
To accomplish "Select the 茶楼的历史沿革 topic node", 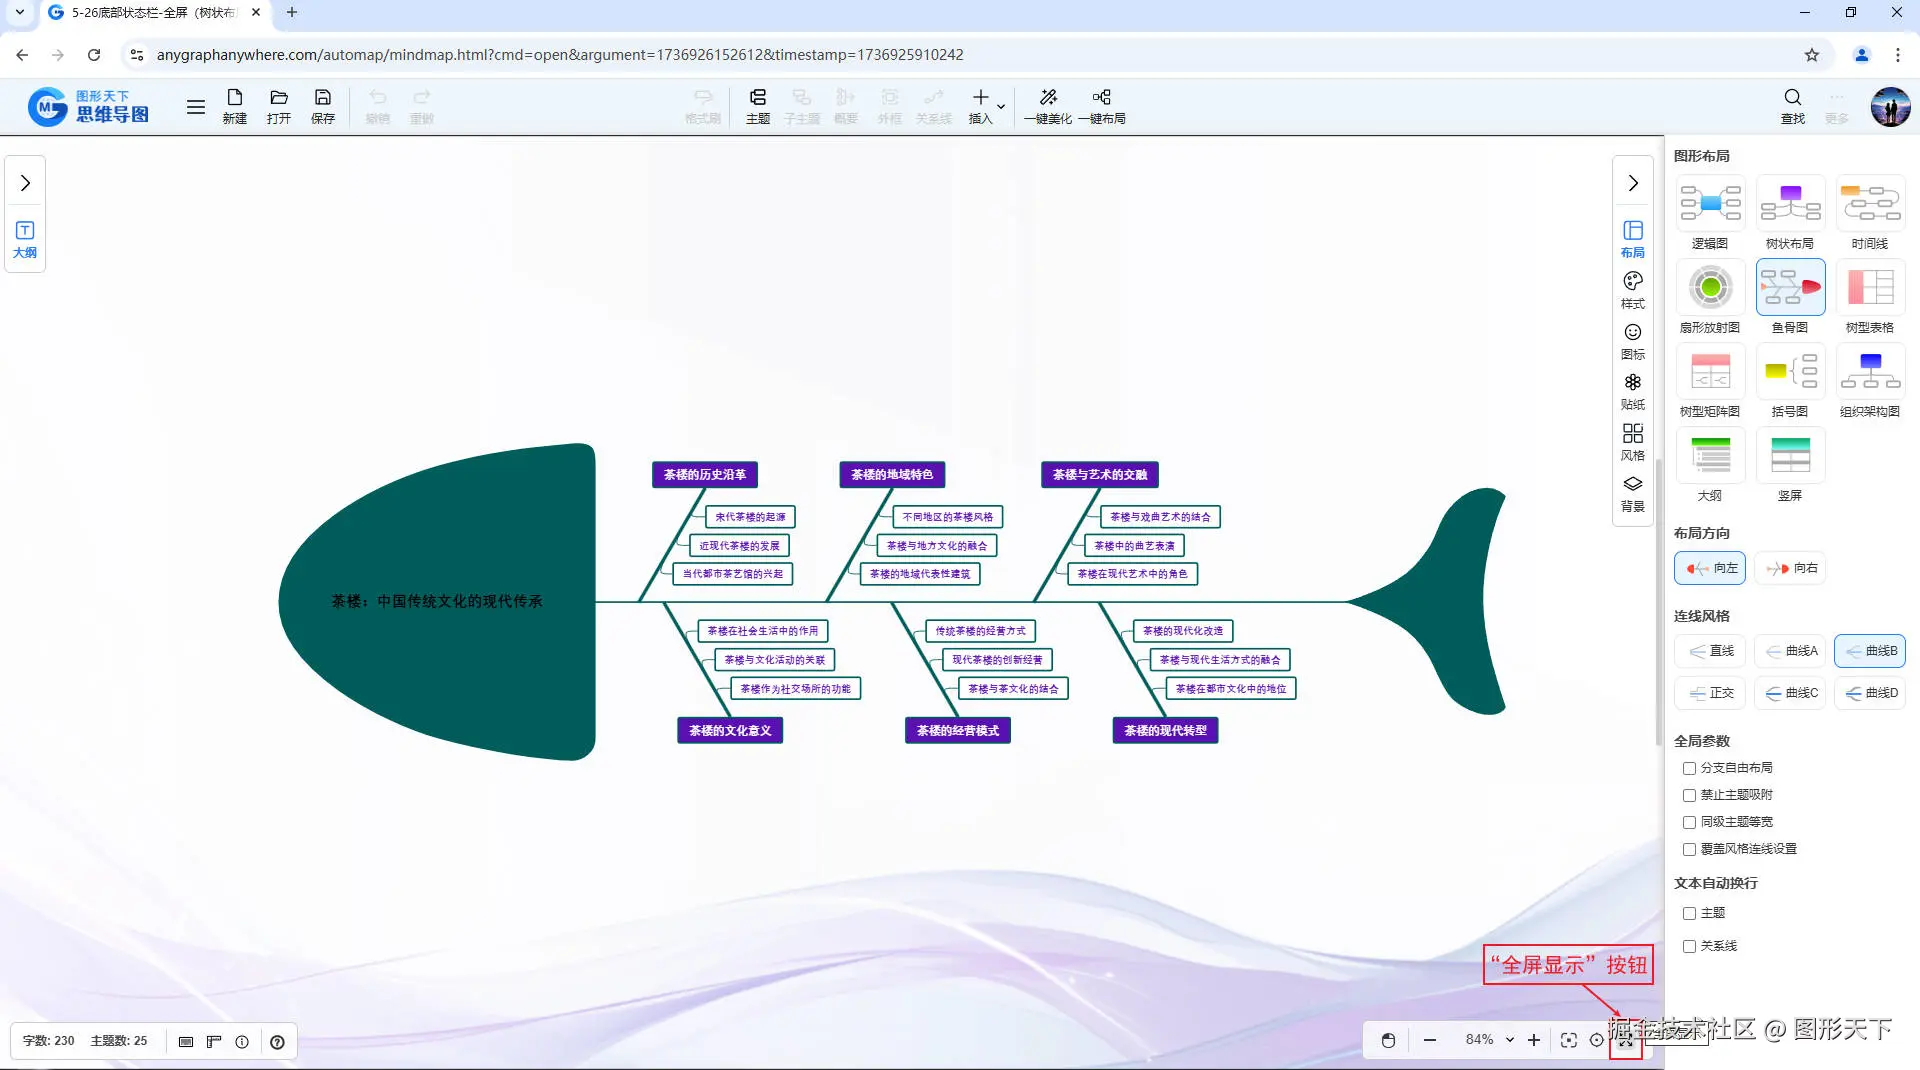I will pyautogui.click(x=705, y=475).
